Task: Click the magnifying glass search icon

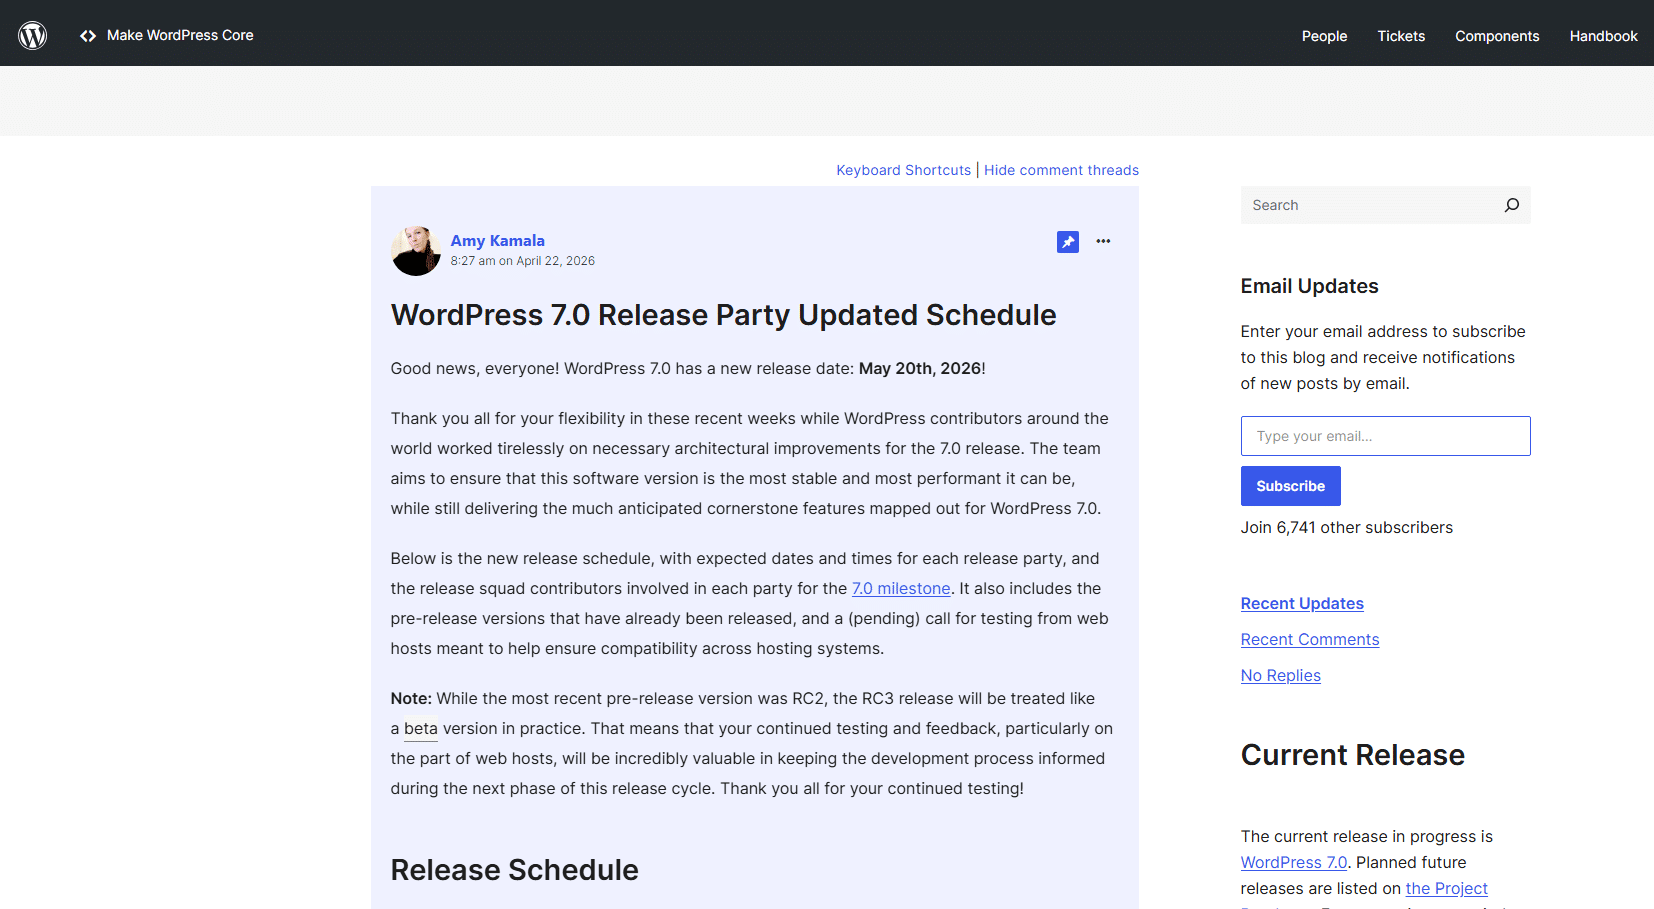Action: pos(1512,205)
